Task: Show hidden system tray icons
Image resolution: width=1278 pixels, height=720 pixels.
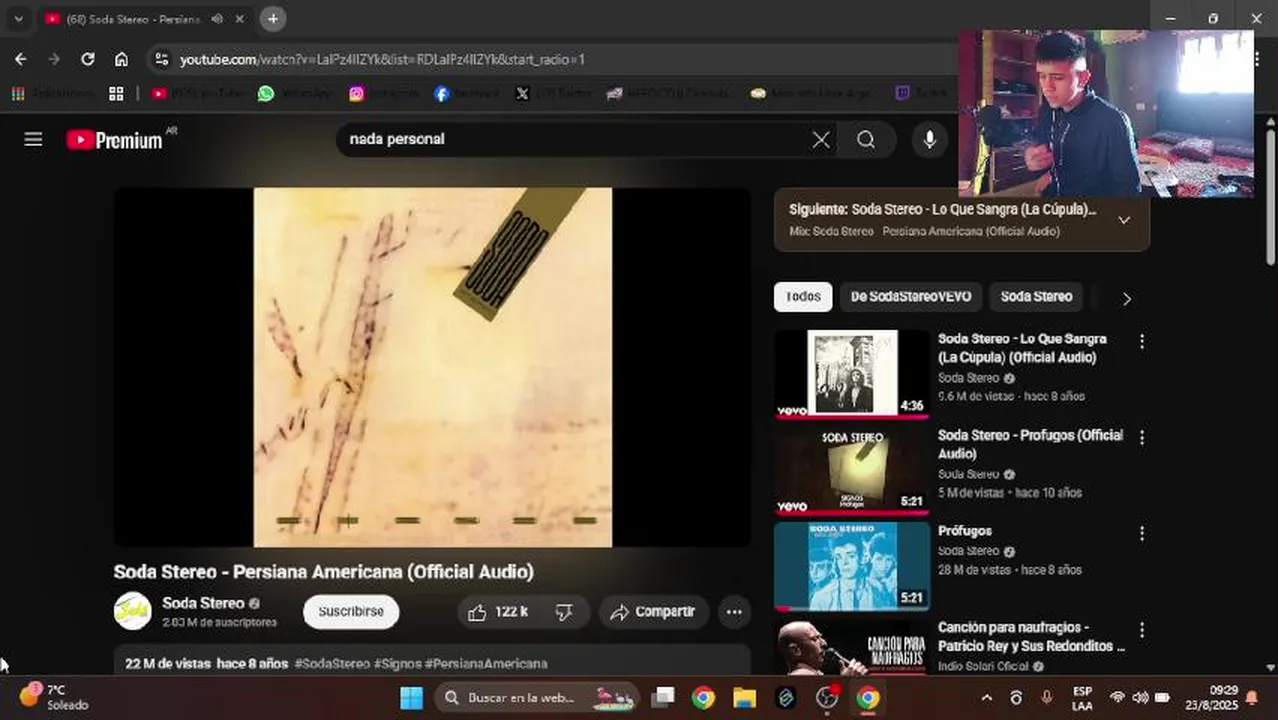Action: pyautogui.click(x=987, y=698)
